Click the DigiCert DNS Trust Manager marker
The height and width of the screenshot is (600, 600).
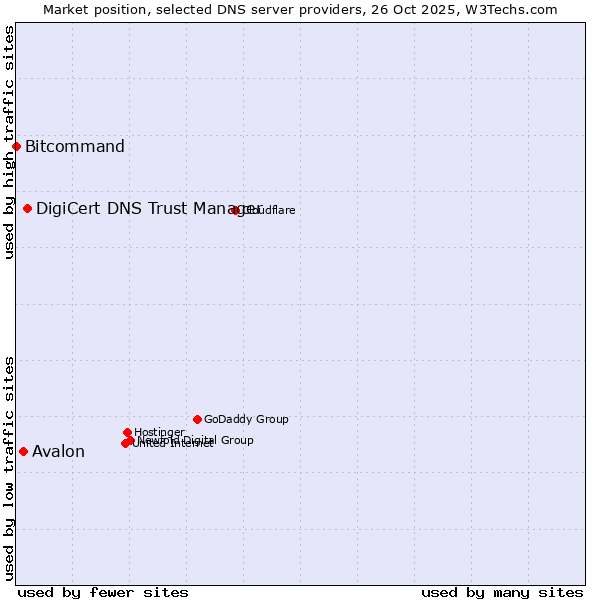(x=28, y=209)
